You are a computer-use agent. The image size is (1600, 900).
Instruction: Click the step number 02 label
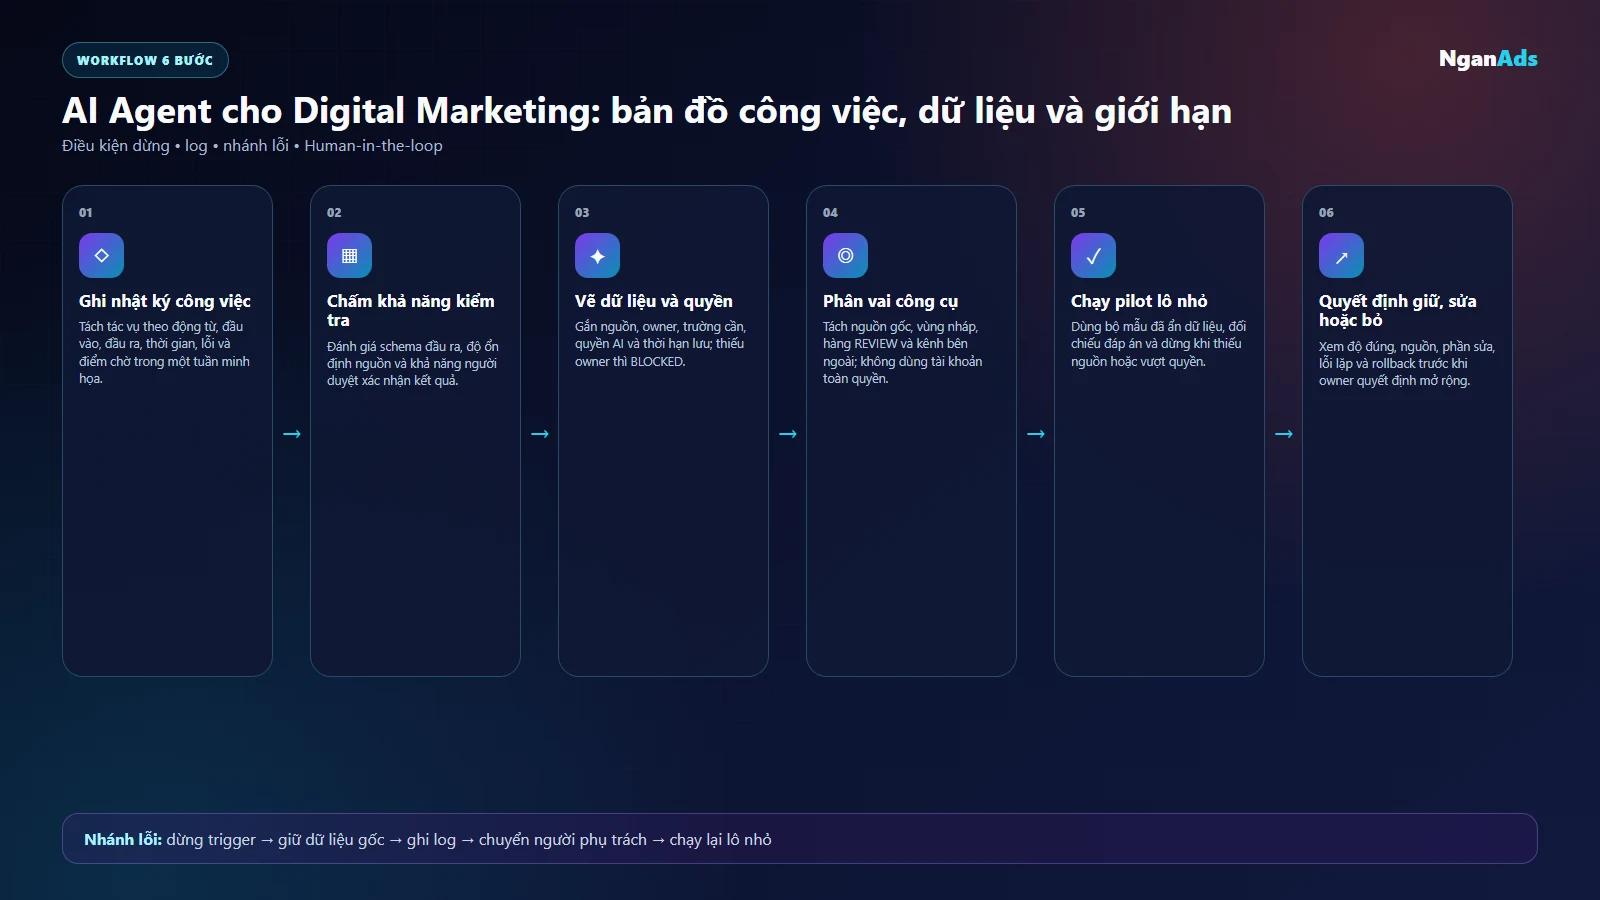point(334,213)
